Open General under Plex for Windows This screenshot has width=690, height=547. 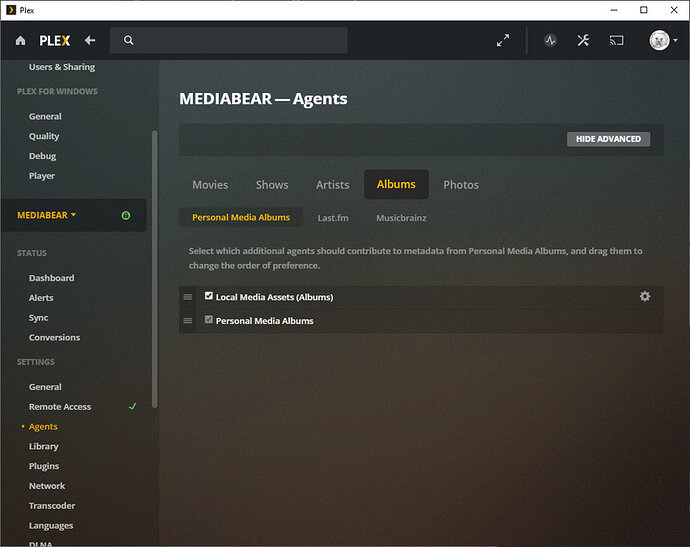click(x=45, y=117)
